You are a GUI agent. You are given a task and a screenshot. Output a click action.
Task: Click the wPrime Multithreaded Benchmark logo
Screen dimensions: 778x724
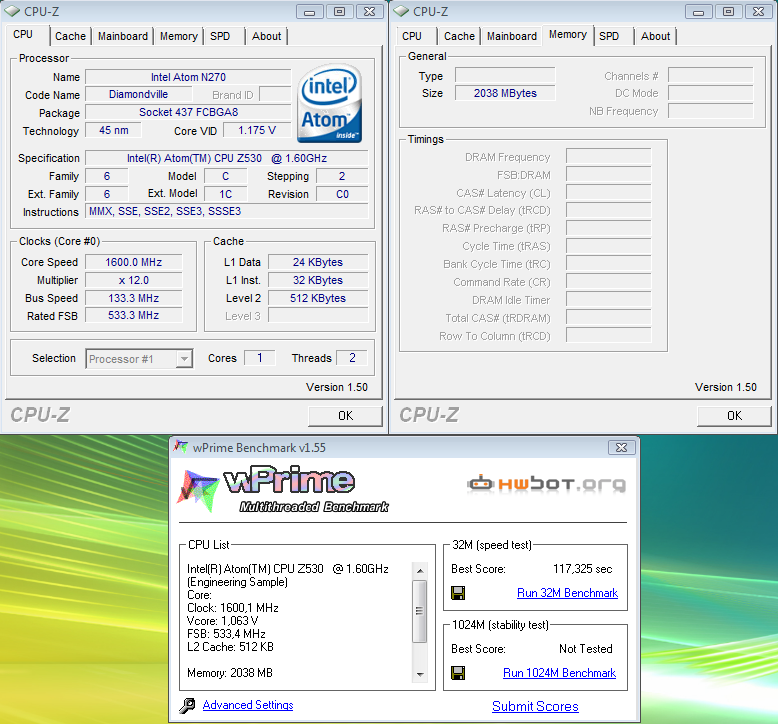[283, 489]
